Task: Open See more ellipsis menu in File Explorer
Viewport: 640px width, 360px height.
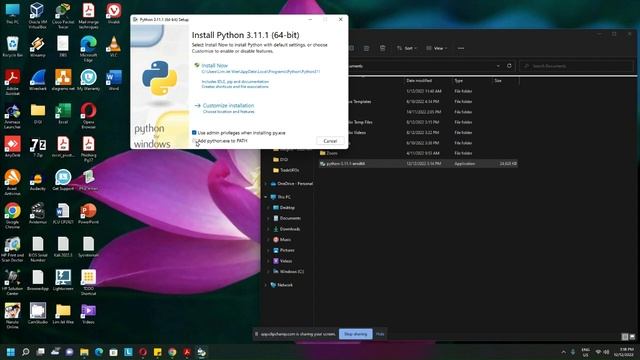Action: [x=461, y=48]
